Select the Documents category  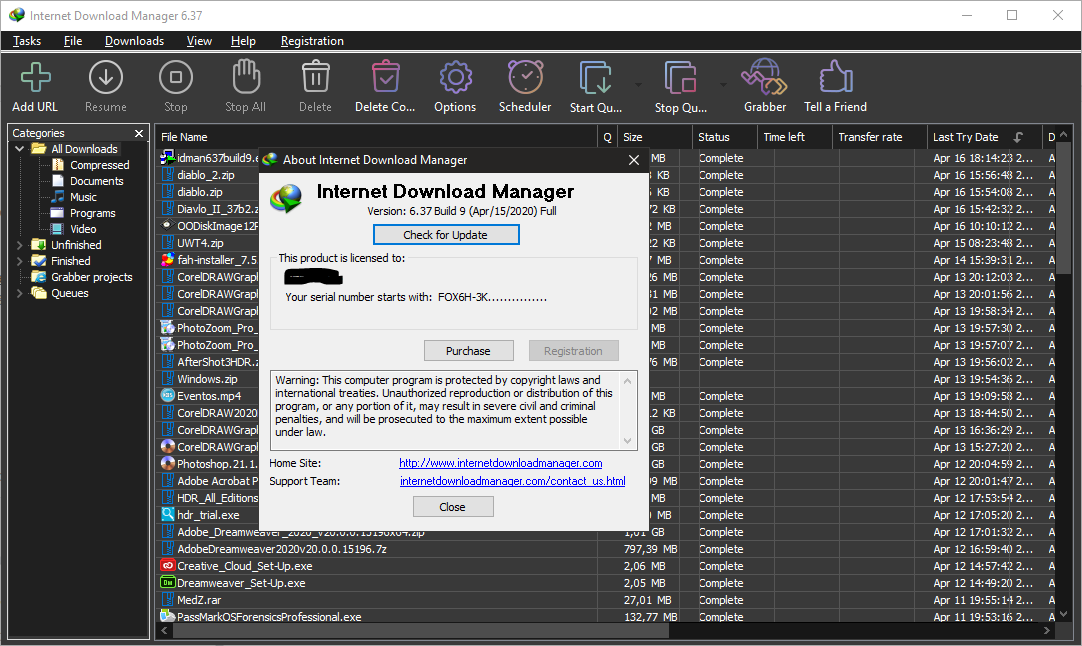click(88, 181)
